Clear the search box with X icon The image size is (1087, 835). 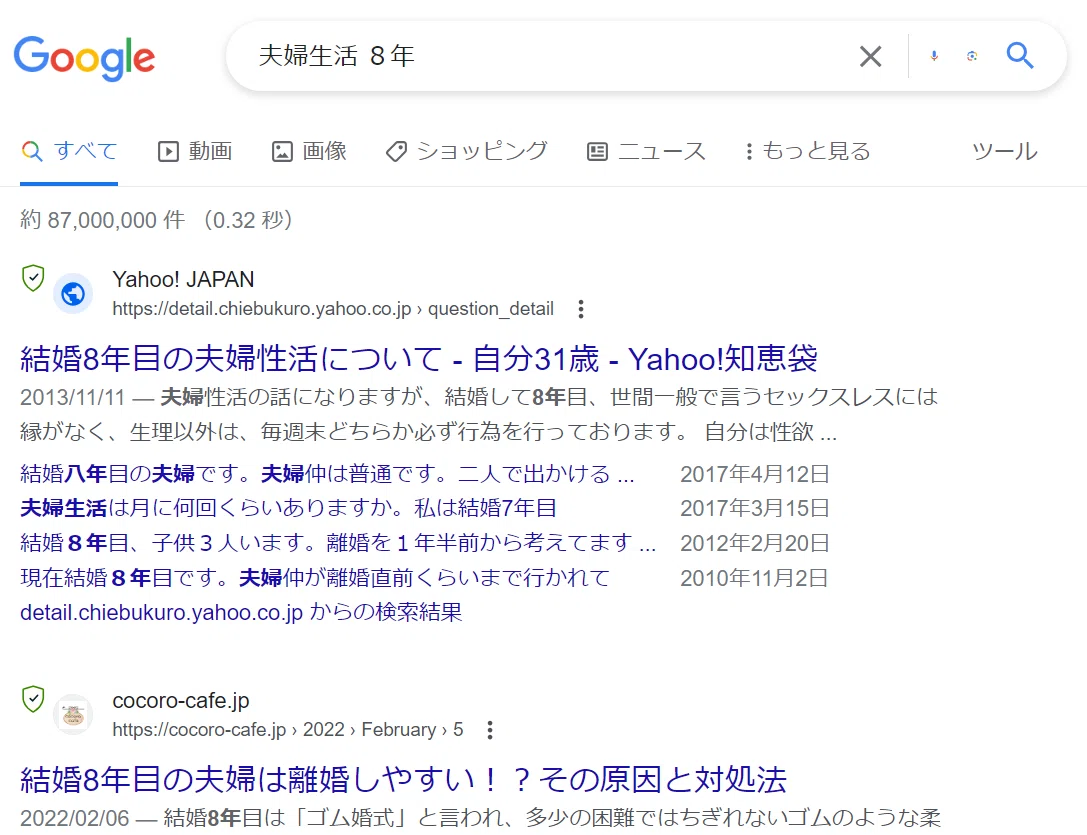(x=870, y=56)
